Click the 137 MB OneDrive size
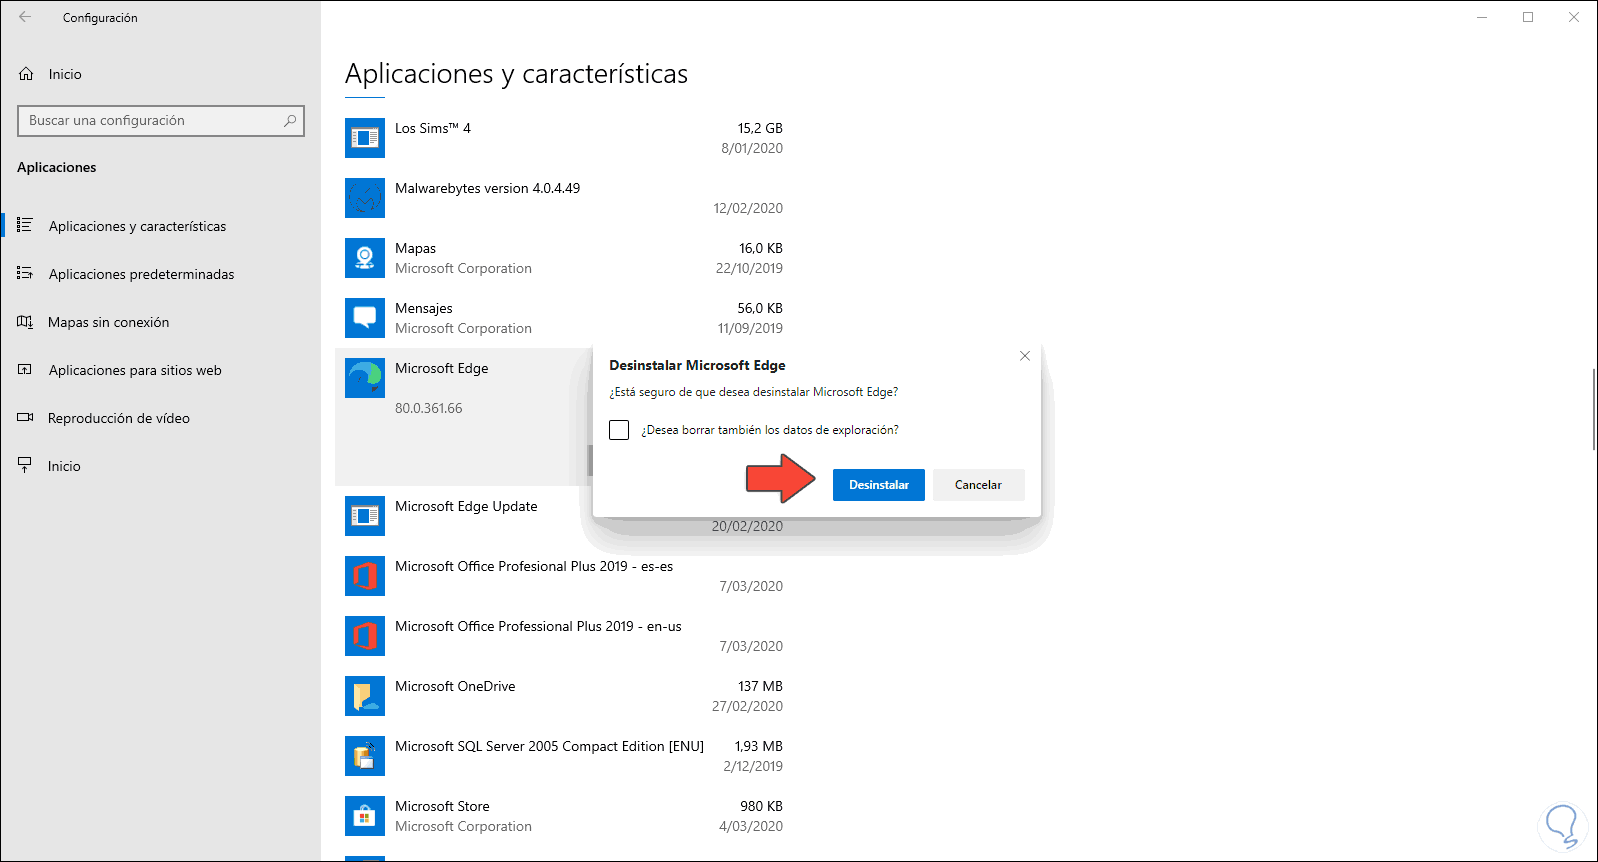Viewport: 1598px width, 862px height. (760, 686)
